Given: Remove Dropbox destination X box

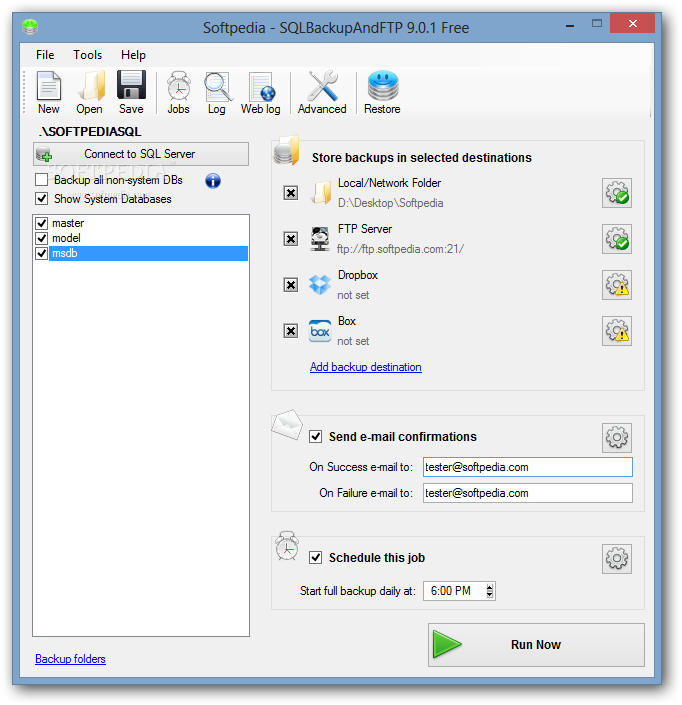Looking at the screenshot, I should [x=291, y=285].
